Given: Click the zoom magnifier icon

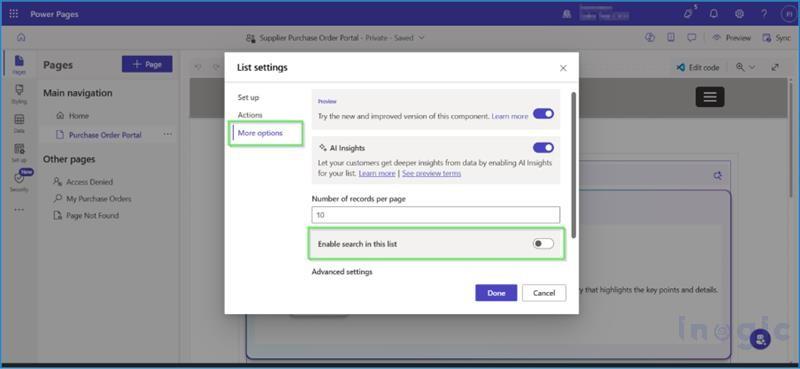Looking at the screenshot, I should pos(740,67).
